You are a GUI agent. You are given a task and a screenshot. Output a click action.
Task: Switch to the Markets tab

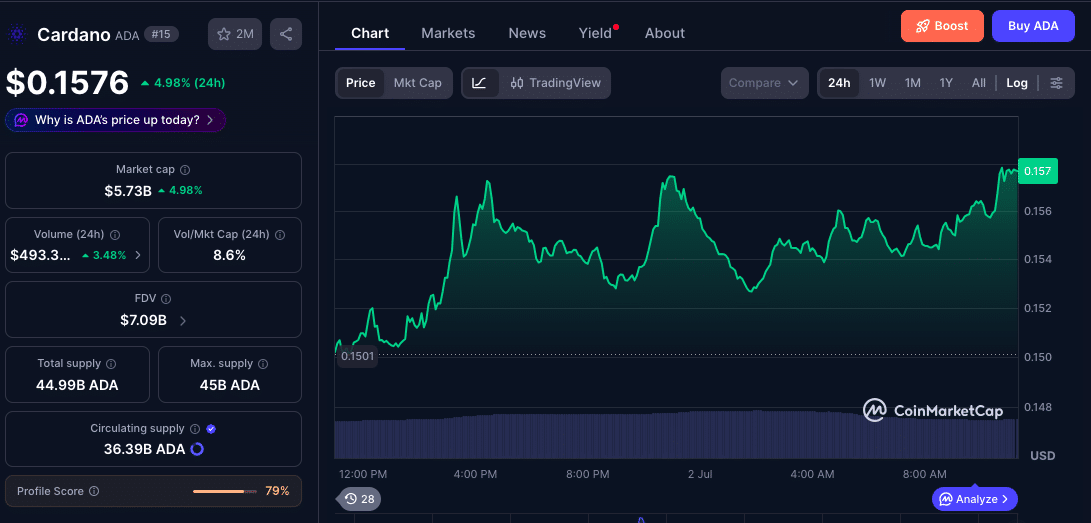point(448,33)
